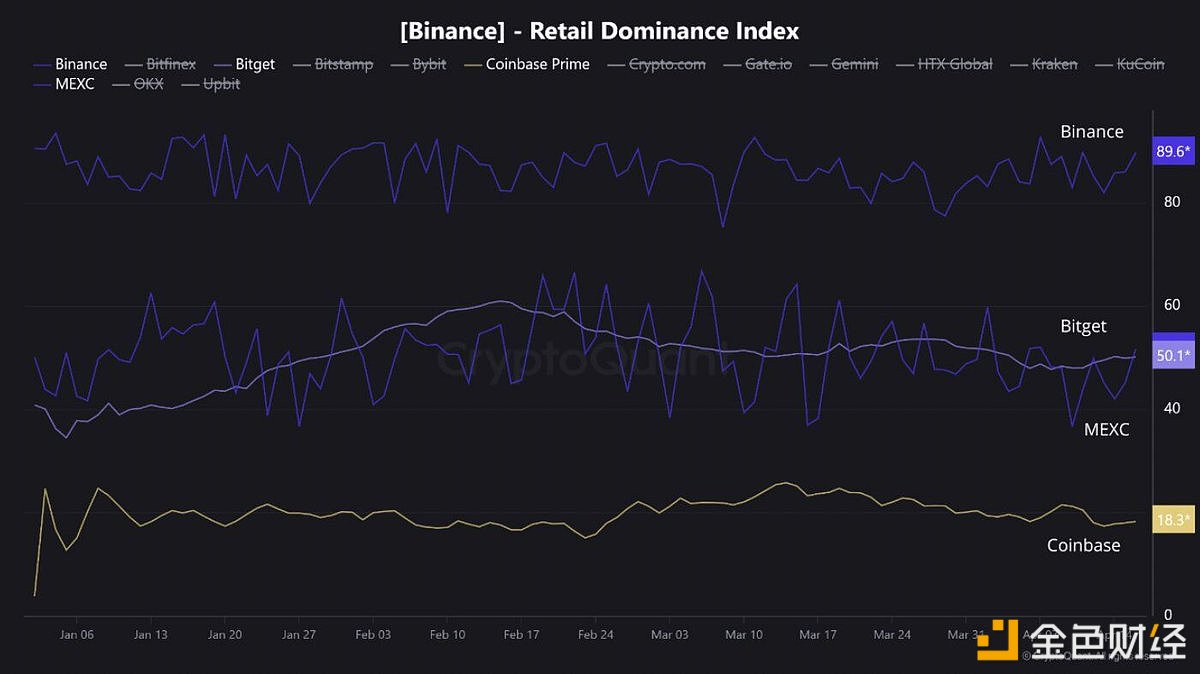This screenshot has height=674, width=1200.
Task: Click the 50.1 value tag on axis
Action: point(1173,355)
